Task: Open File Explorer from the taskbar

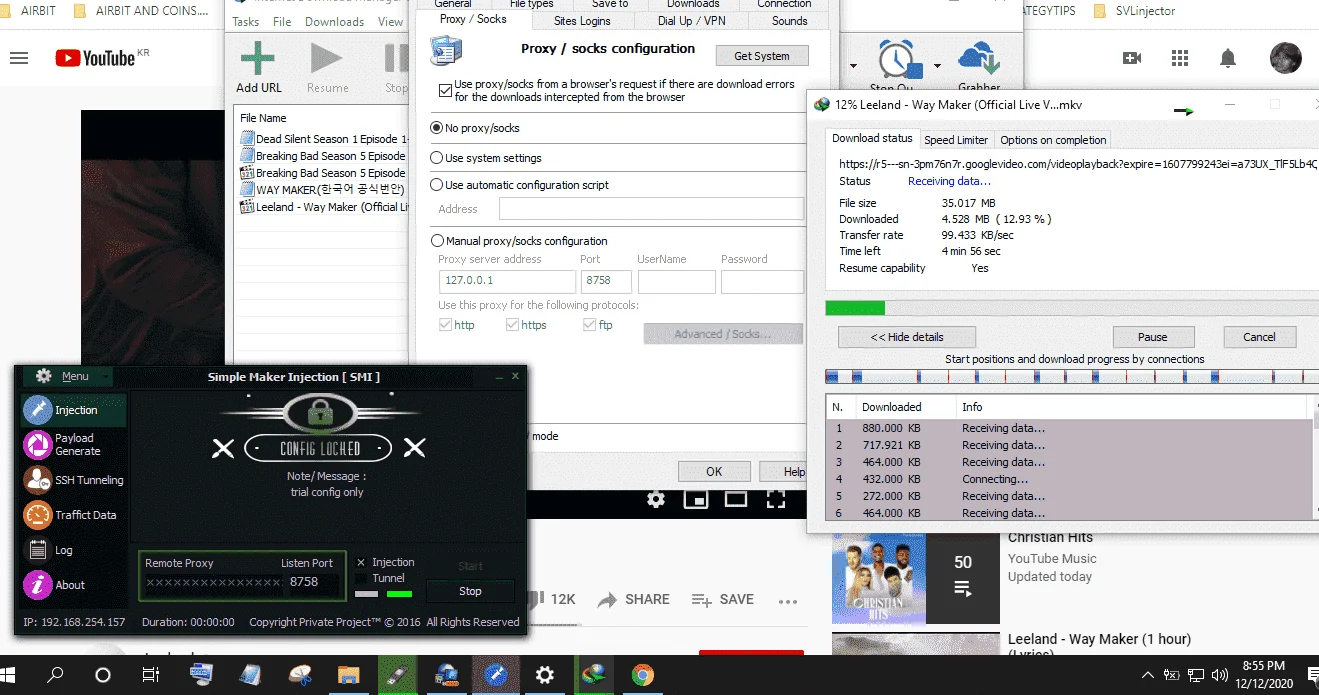Action: 348,675
